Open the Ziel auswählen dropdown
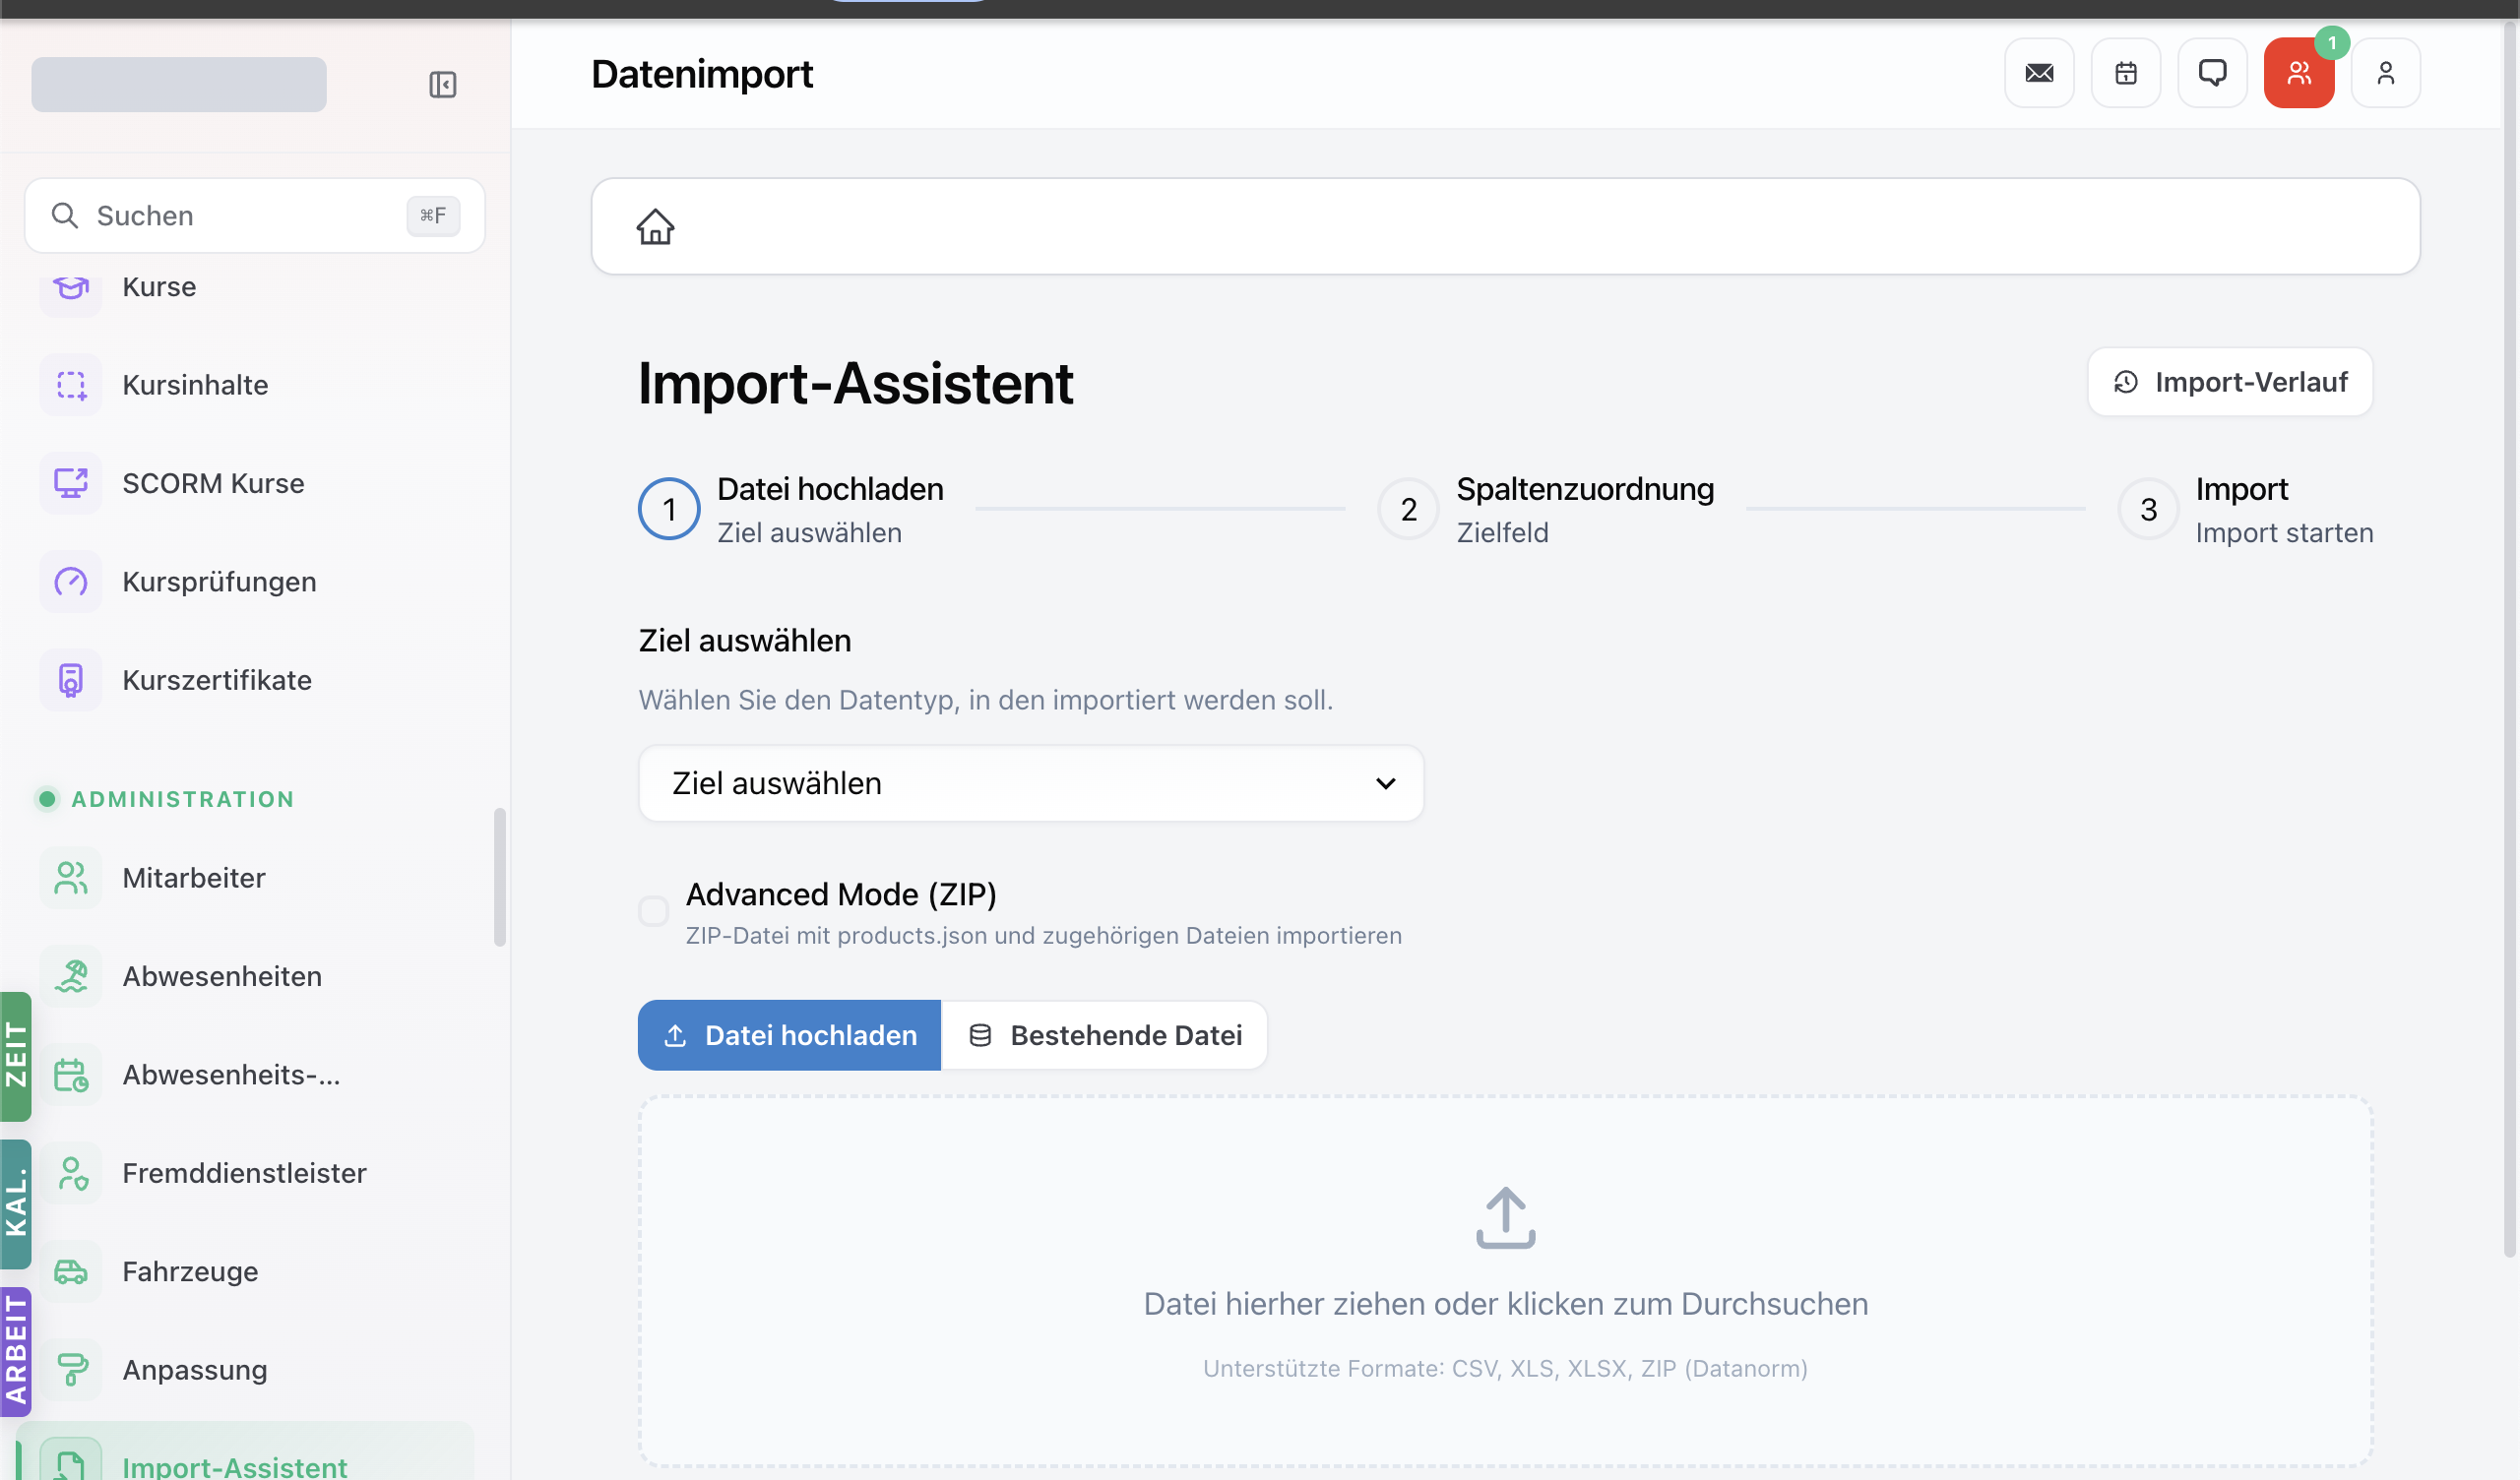 tap(1031, 783)
